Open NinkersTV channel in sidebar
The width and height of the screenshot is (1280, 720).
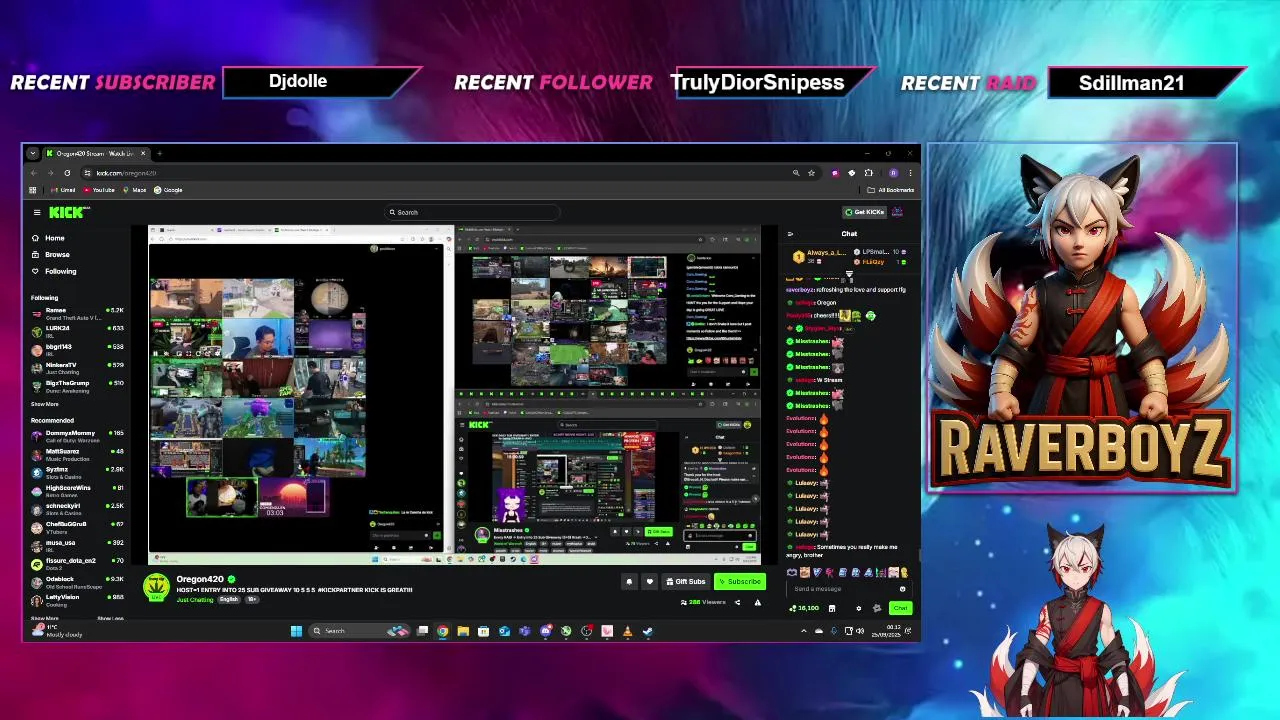pyautogui.click(x=78, y=367)
